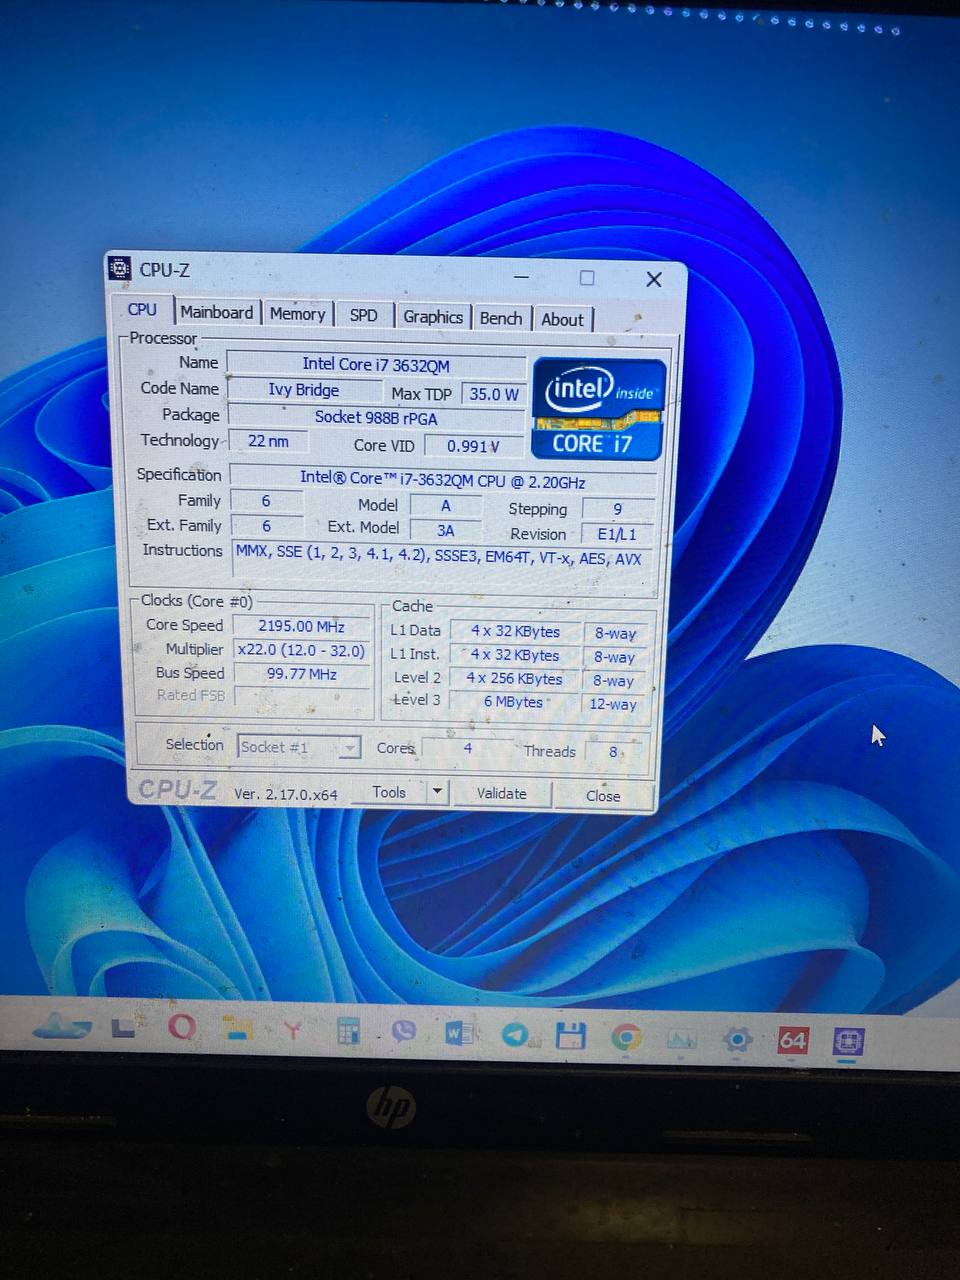Click the Package value Socket 988B rPGA
Viewport: 960px width, 1280px height.
376,417
